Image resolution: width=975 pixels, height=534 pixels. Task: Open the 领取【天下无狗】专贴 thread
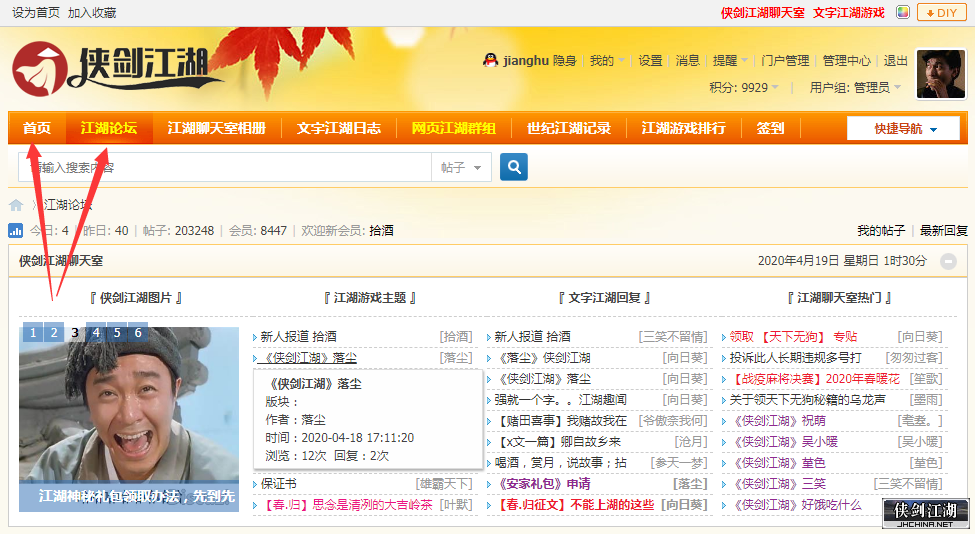tap(793, 336)
